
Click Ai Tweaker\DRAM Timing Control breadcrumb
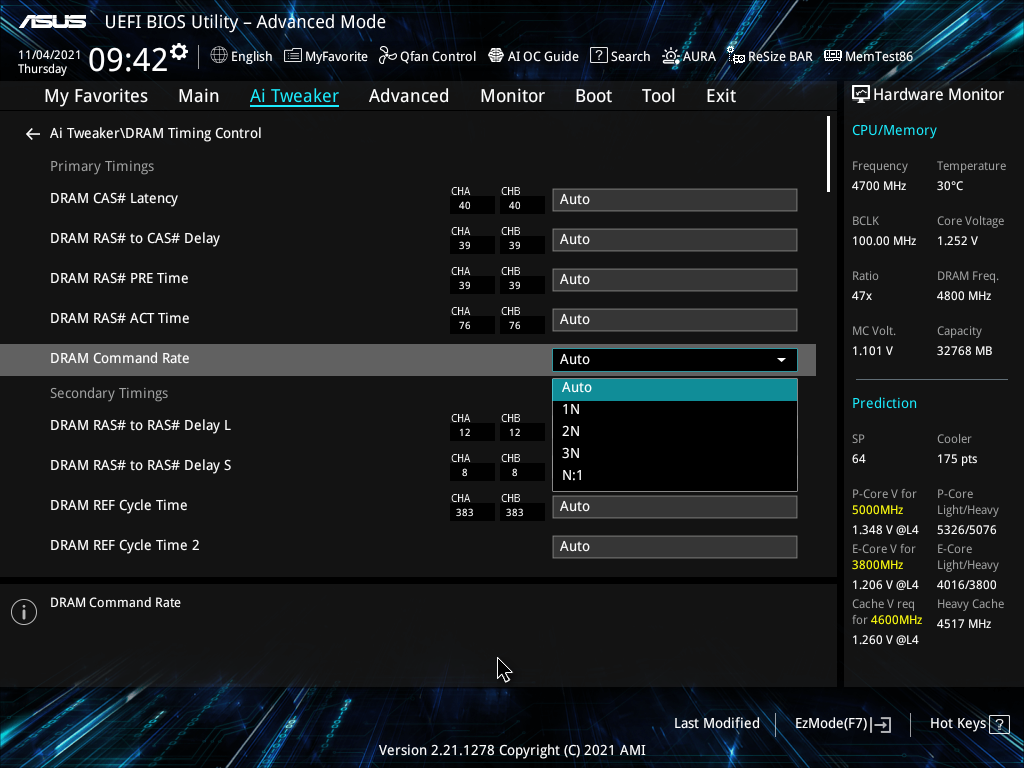(155, 133)
